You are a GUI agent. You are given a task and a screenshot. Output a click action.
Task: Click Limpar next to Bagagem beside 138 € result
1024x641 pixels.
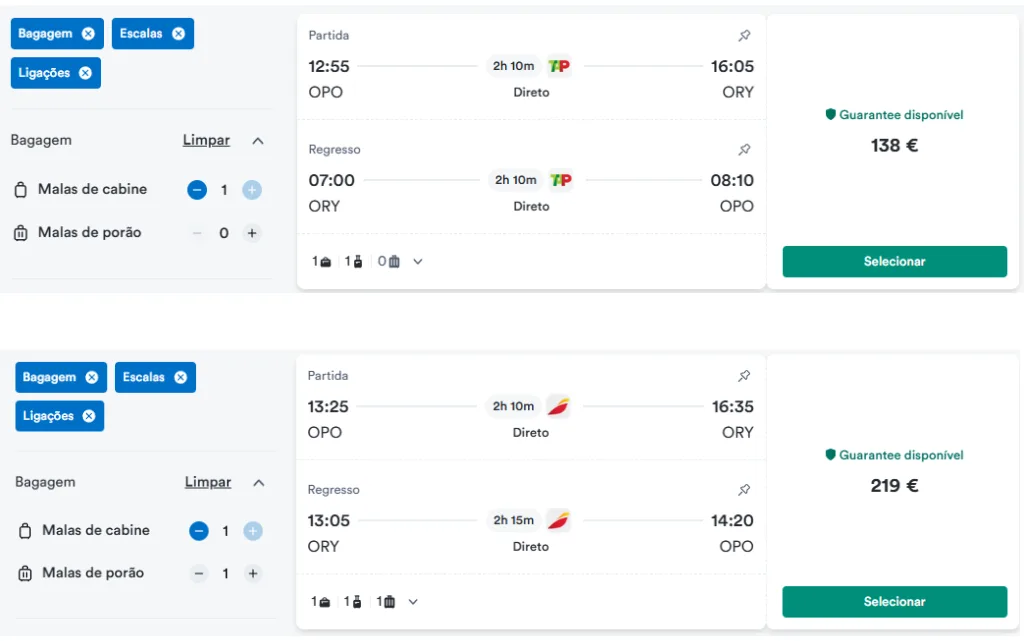[x=206, y=141]
